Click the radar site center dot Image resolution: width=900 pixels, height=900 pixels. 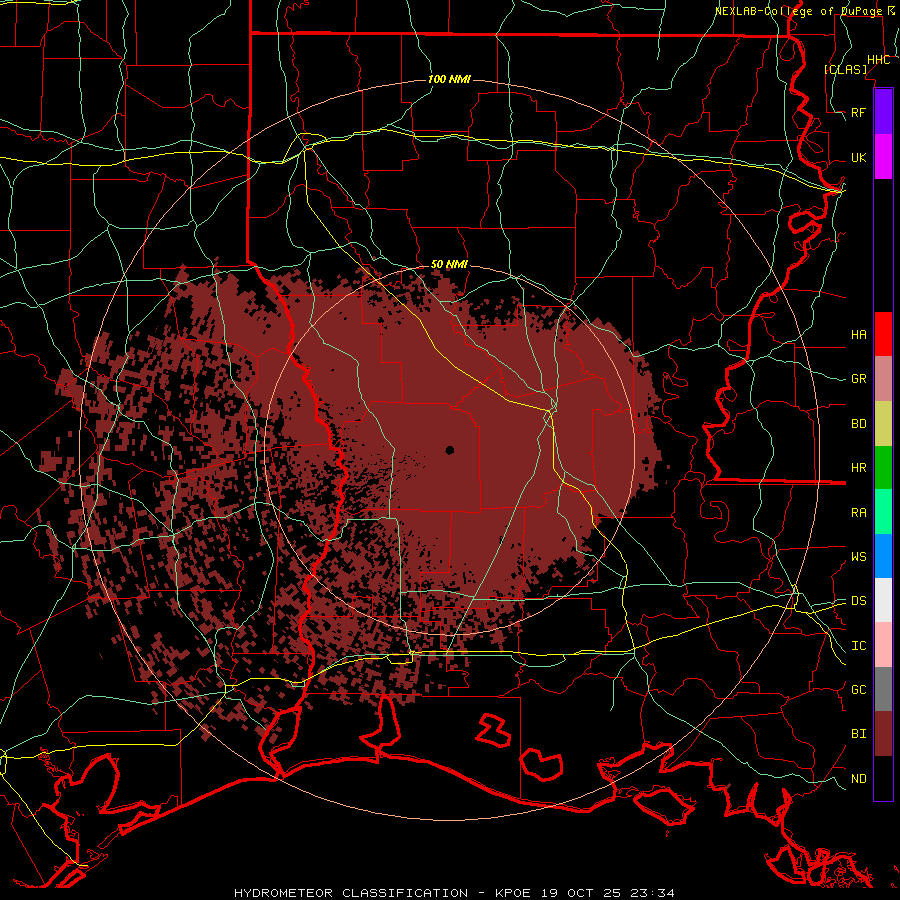(x=450, y=450)
